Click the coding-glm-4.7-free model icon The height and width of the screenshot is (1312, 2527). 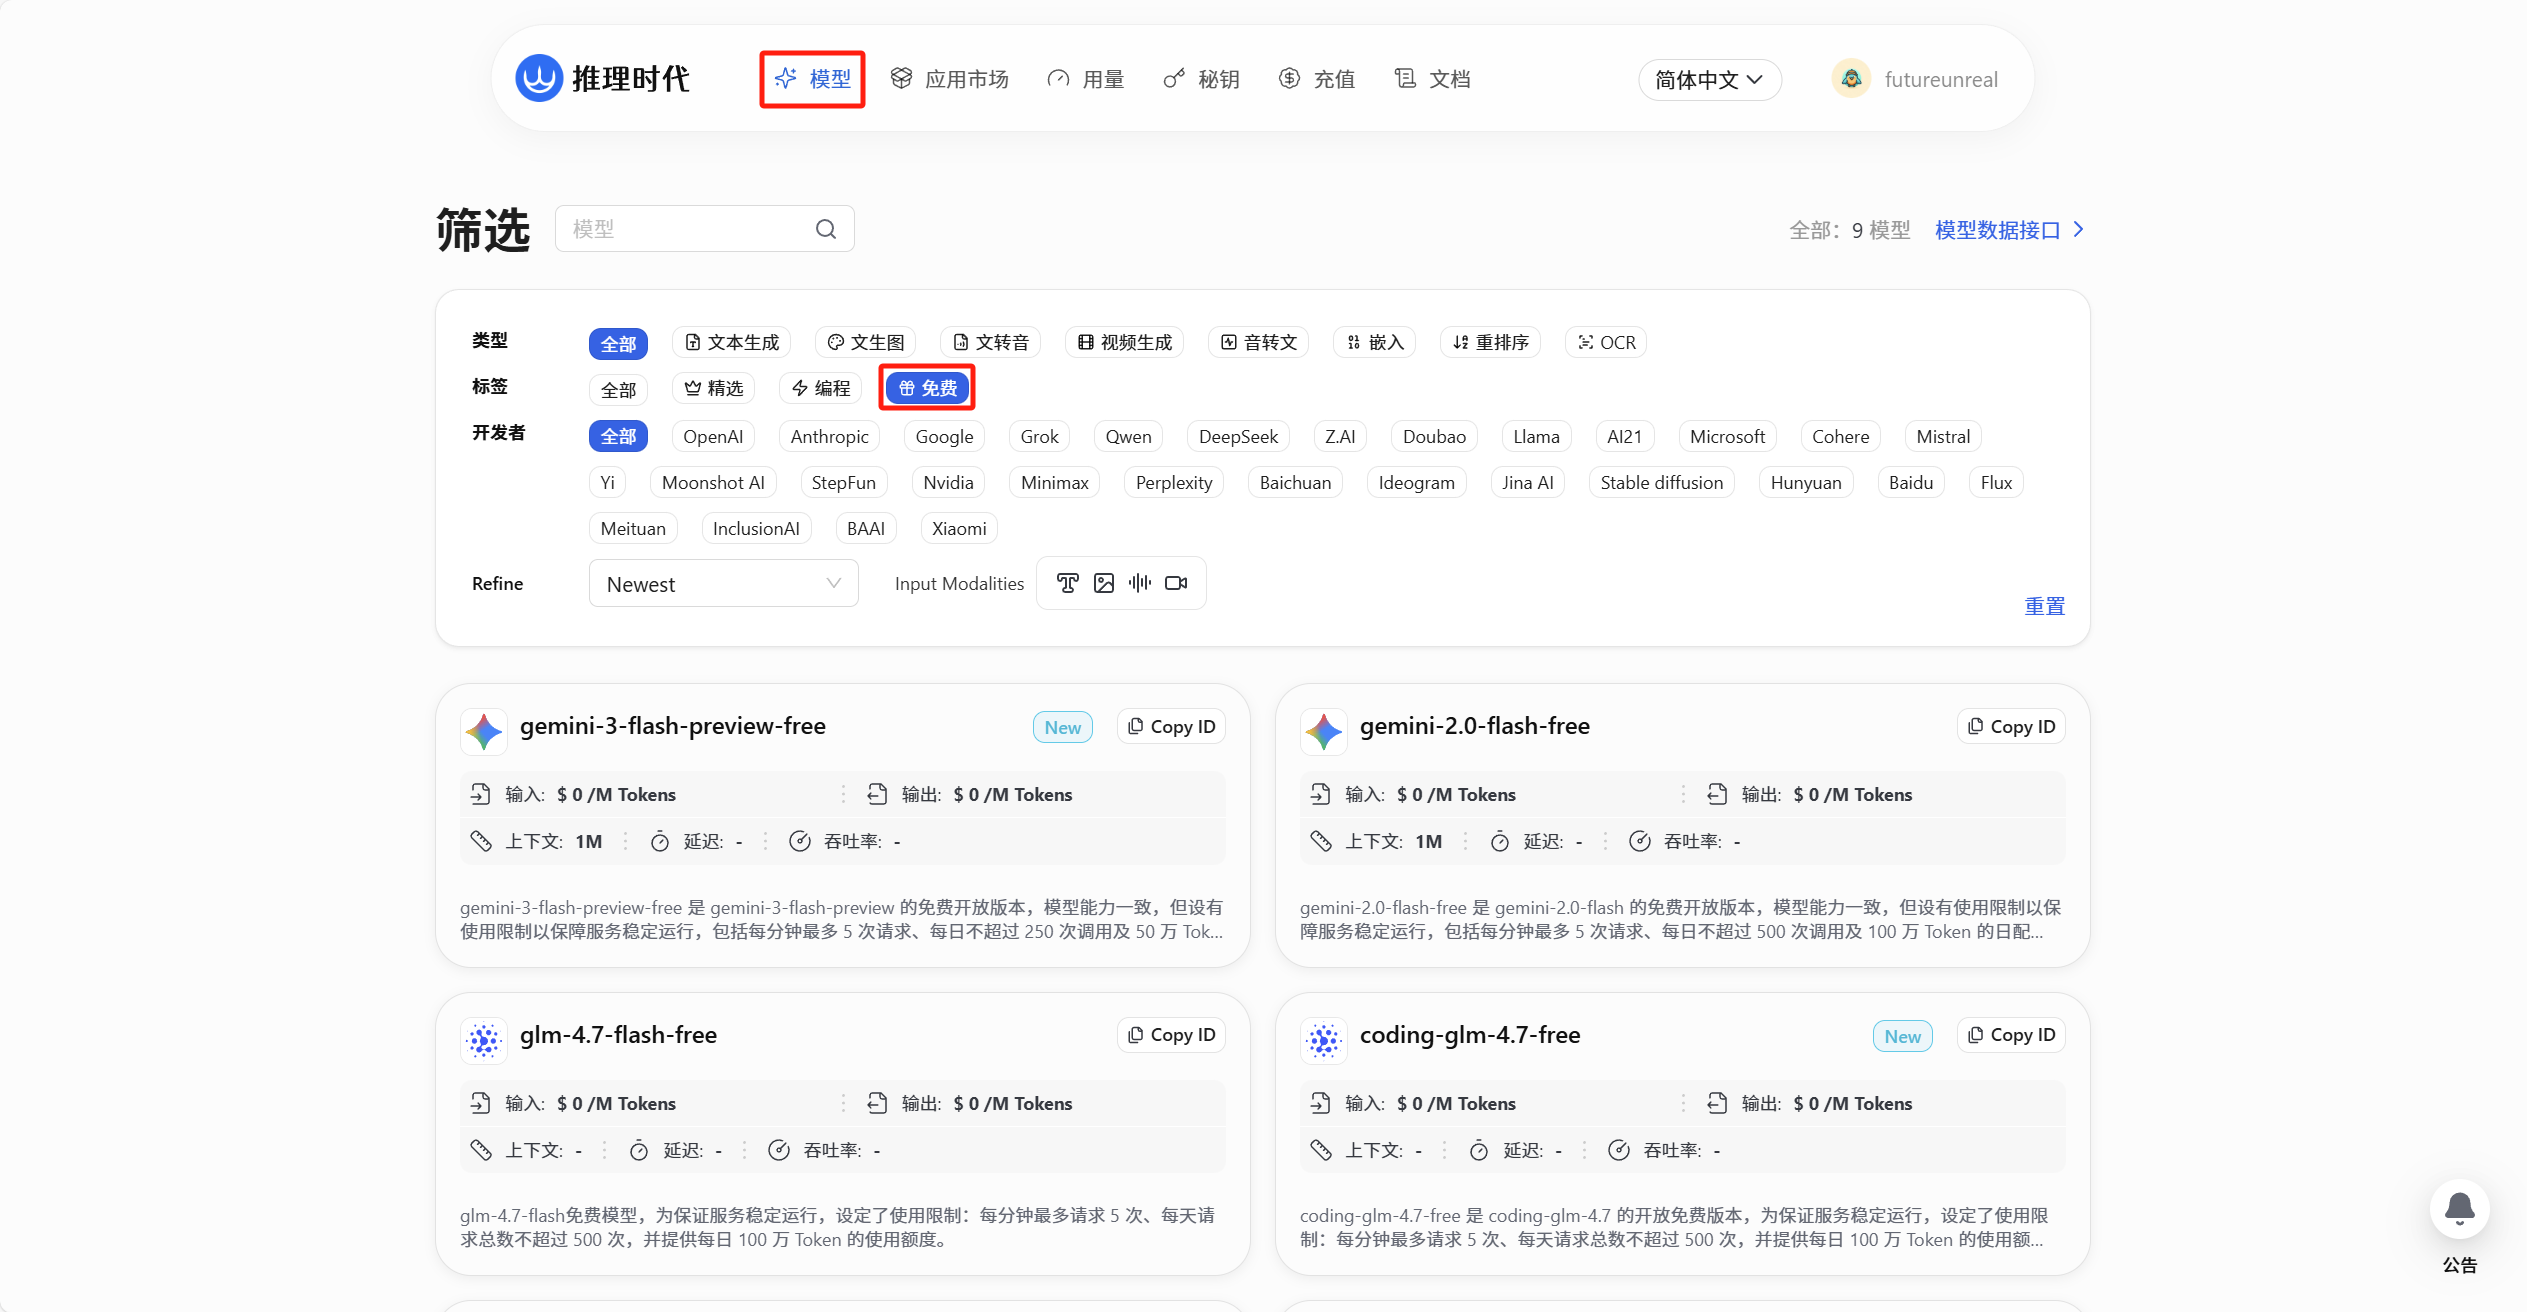[x=1324, y=1040]
